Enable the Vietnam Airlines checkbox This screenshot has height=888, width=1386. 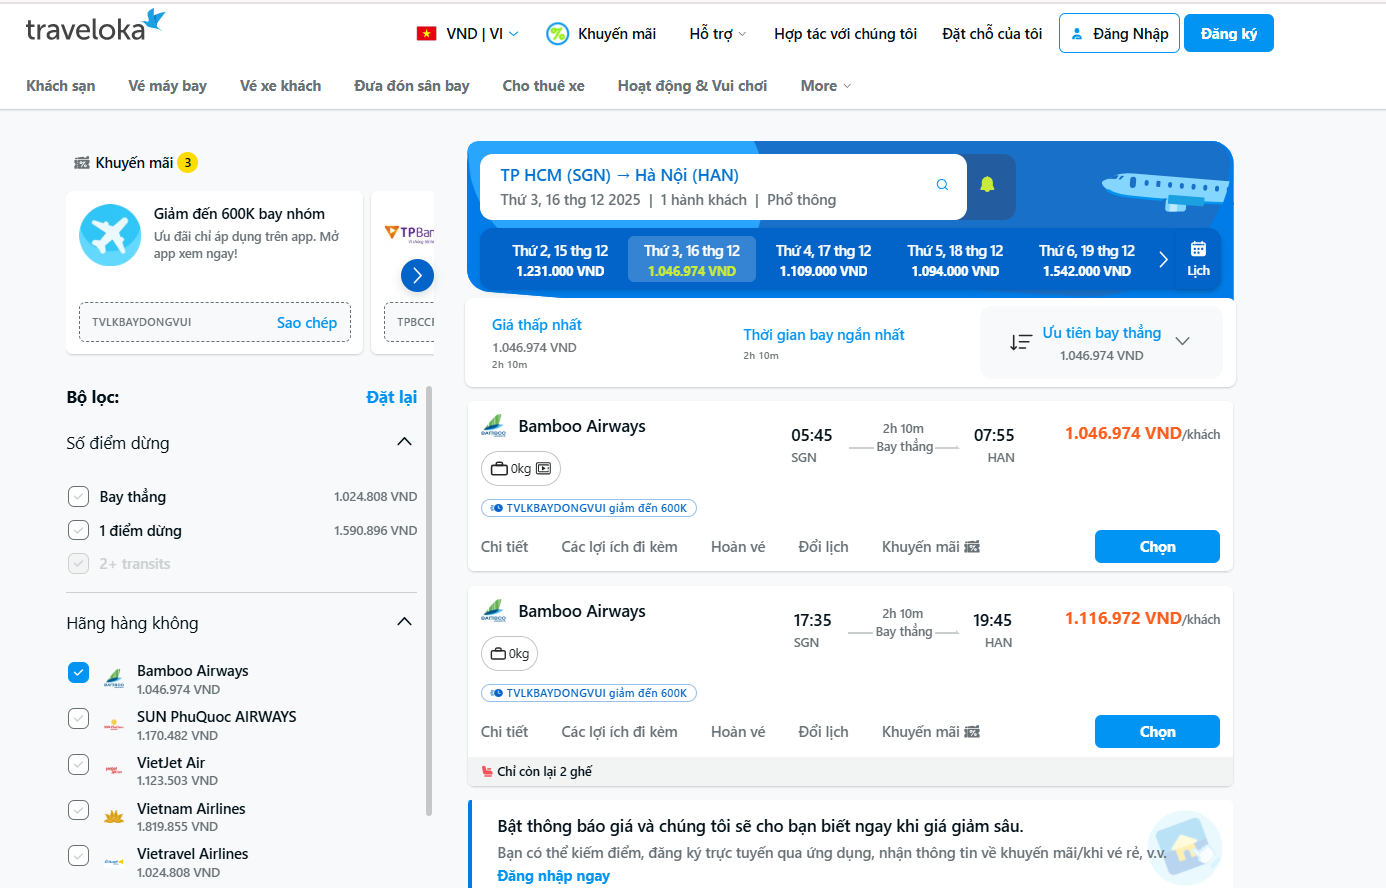[x=79, y=810]
